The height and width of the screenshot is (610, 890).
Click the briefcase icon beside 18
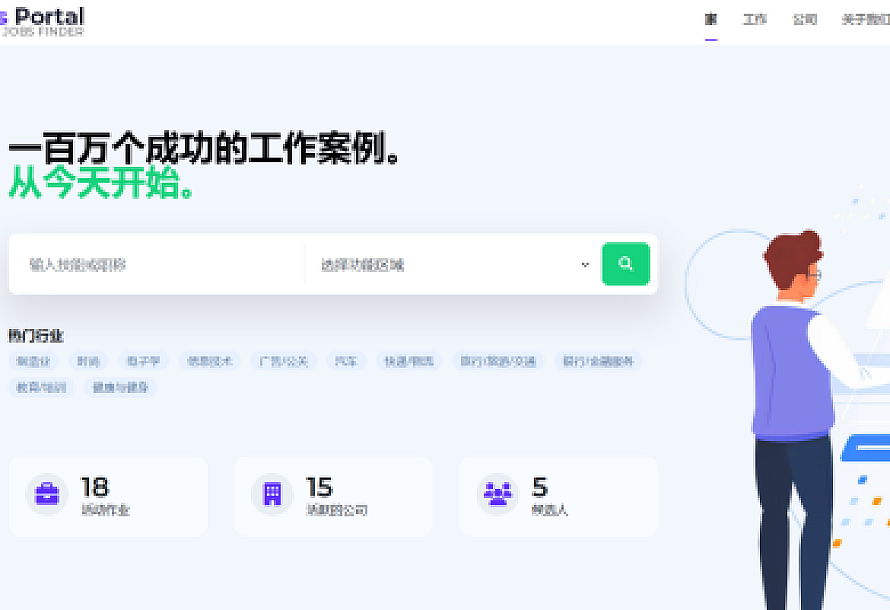[47, 494]
